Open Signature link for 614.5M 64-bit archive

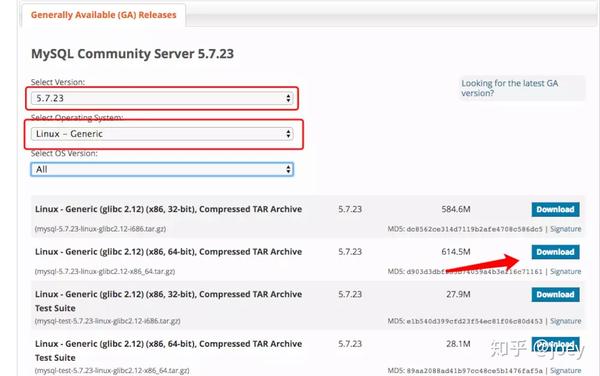566,272
